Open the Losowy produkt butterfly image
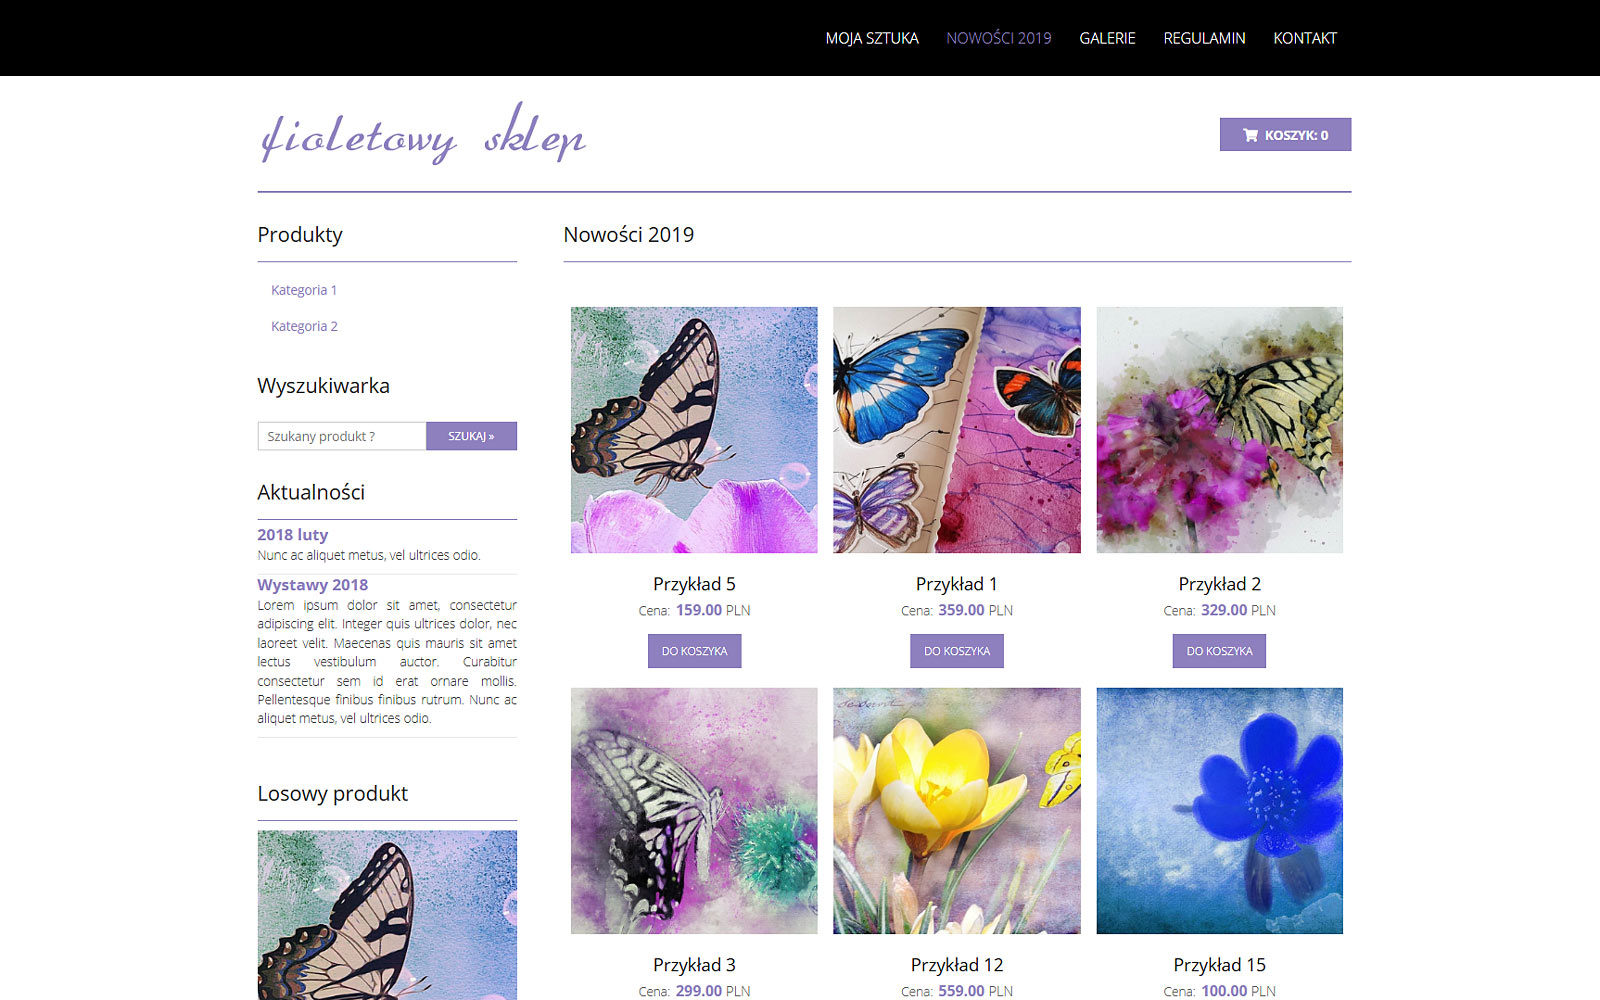The height and width of the screenshot is (1000, 1600). (x=387, y=915)
